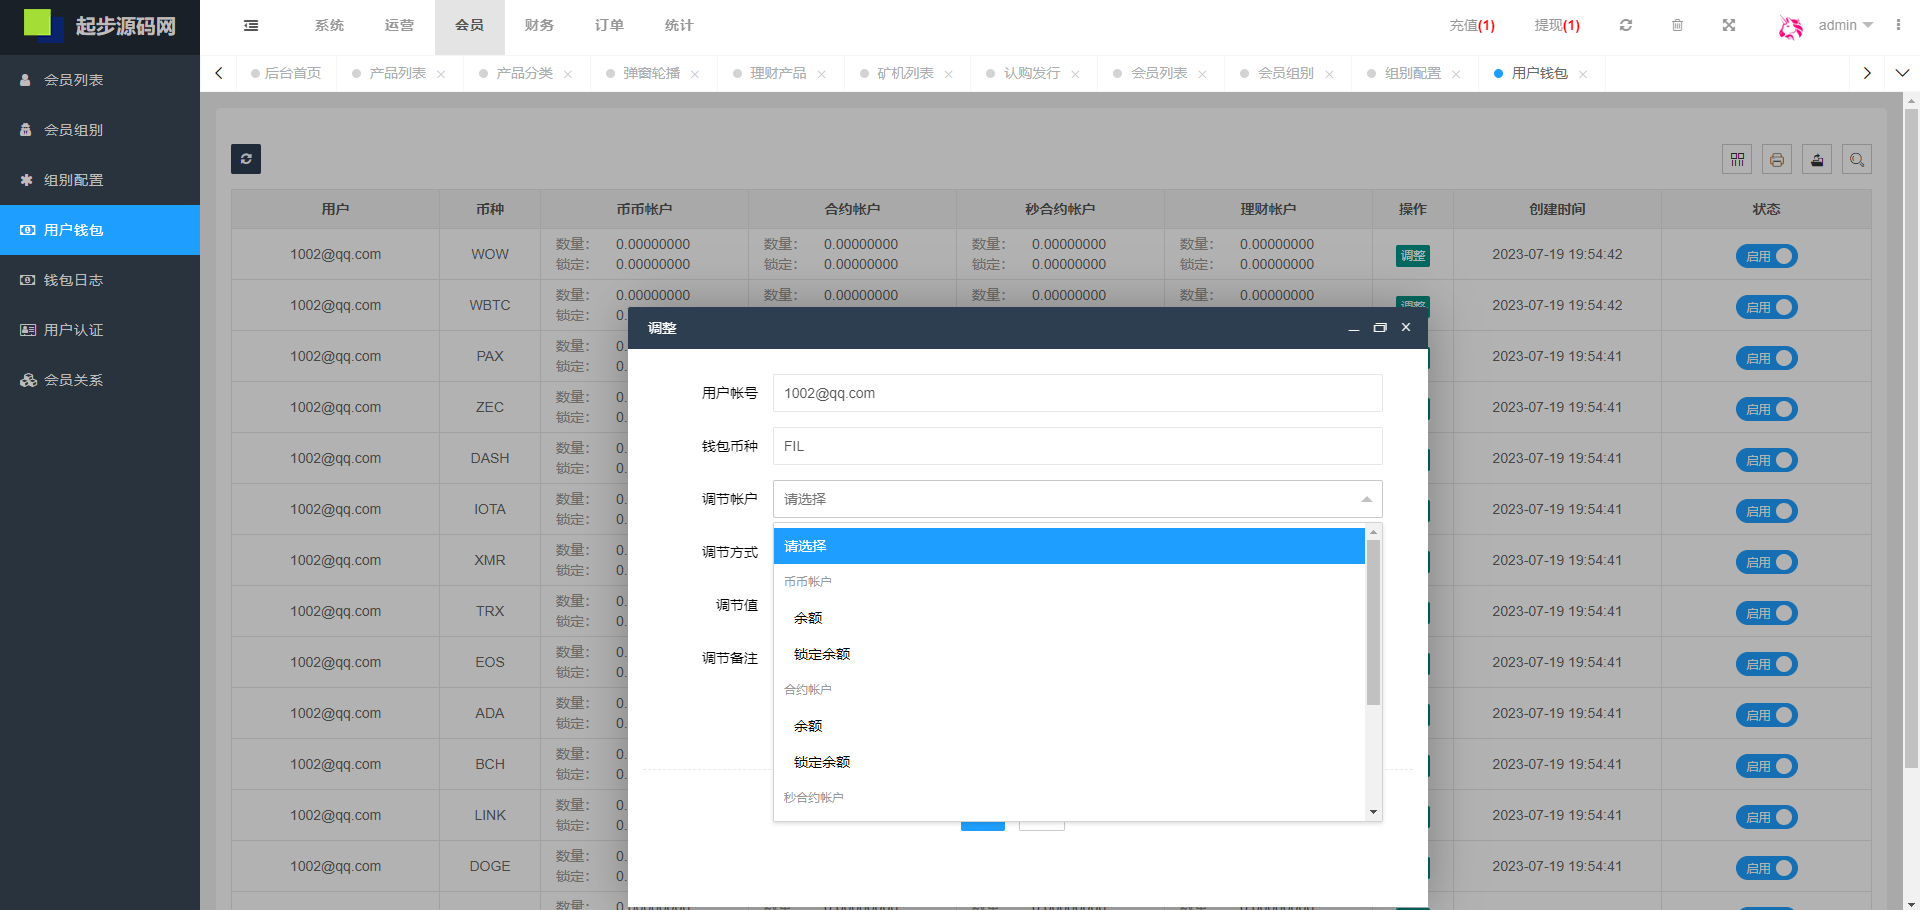1920x910 pixels.
Task: Toggle fullscreen with the expand icon
Action: pyautogui.click(x=1729, y=26)
